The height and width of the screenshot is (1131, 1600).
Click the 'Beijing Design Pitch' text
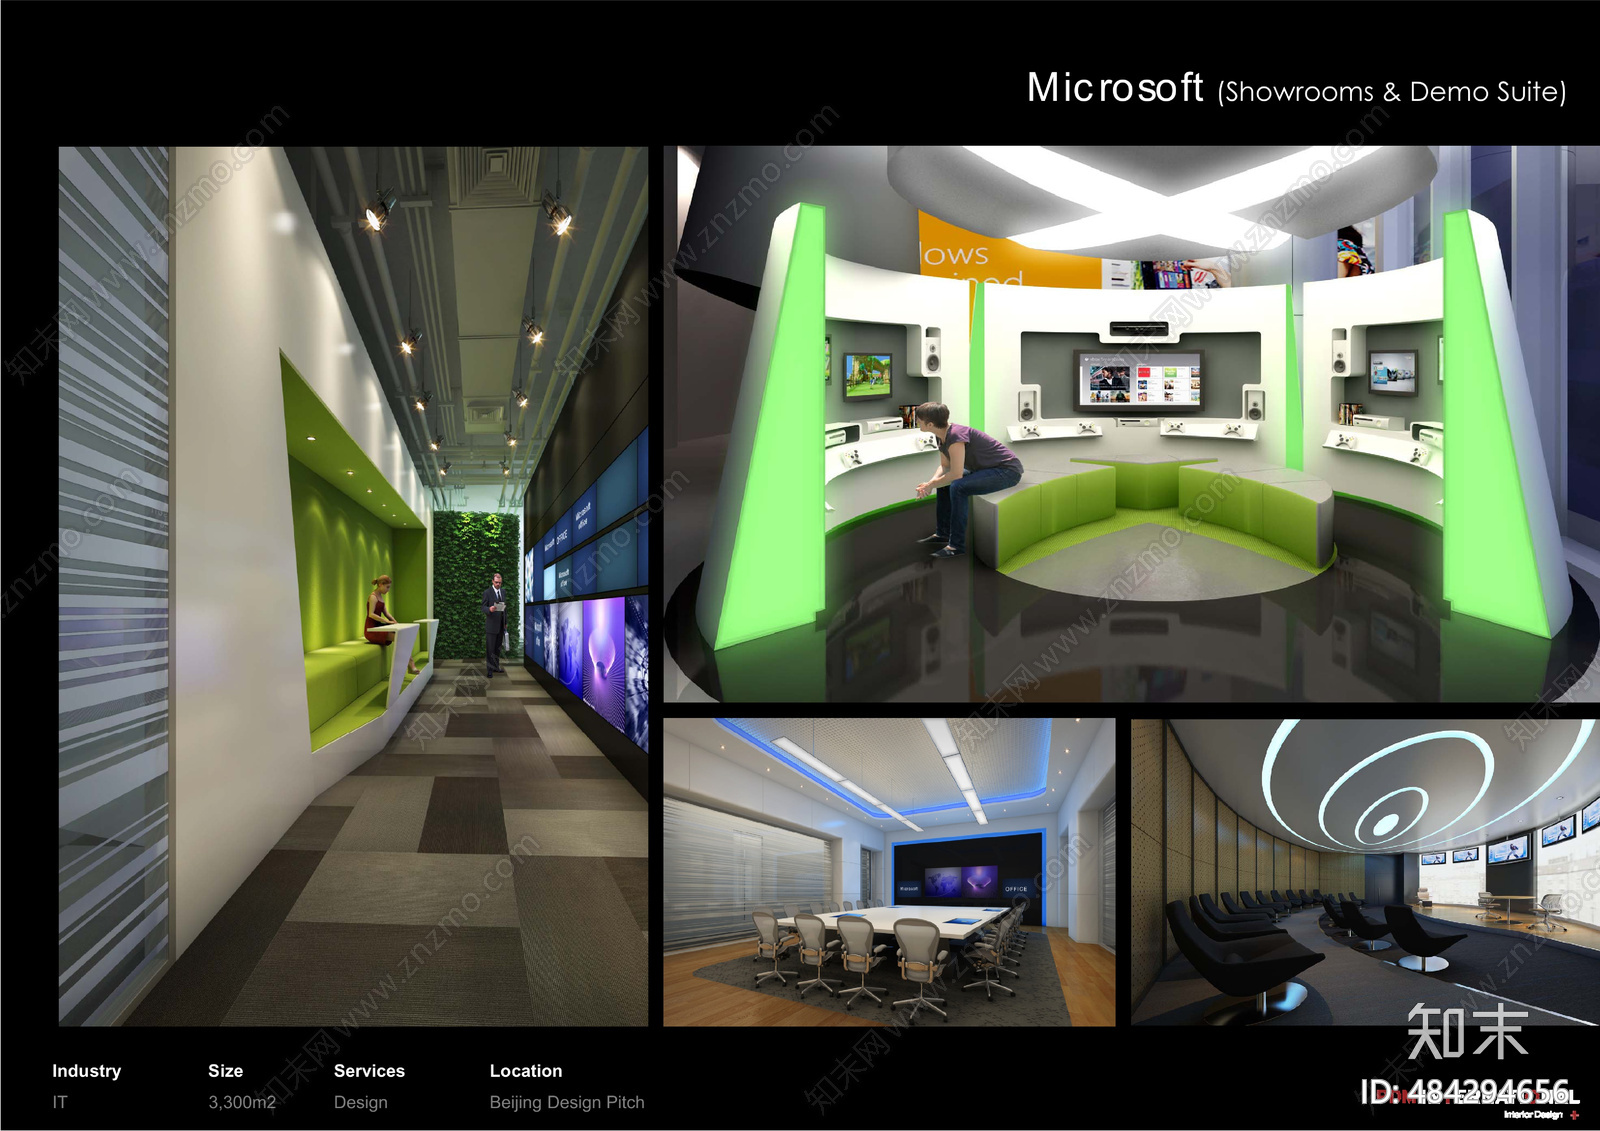pyautogui.click(x=567, y=1102)
